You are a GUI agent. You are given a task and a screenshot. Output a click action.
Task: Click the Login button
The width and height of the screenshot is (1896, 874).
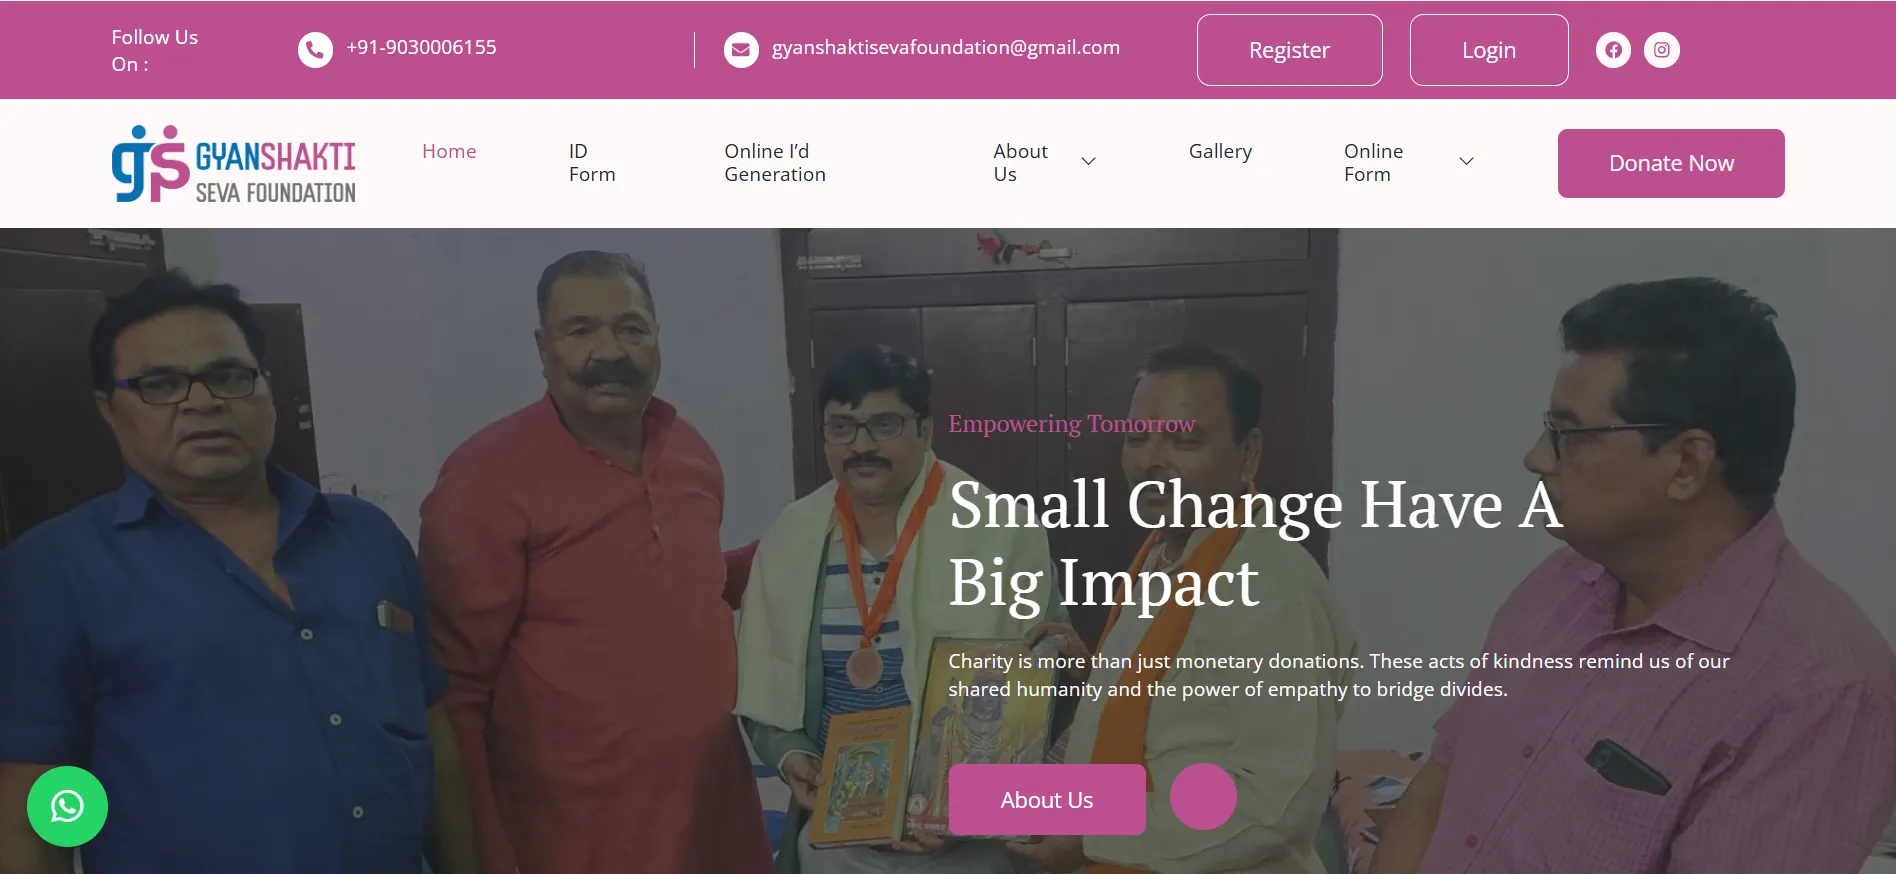1489,50
